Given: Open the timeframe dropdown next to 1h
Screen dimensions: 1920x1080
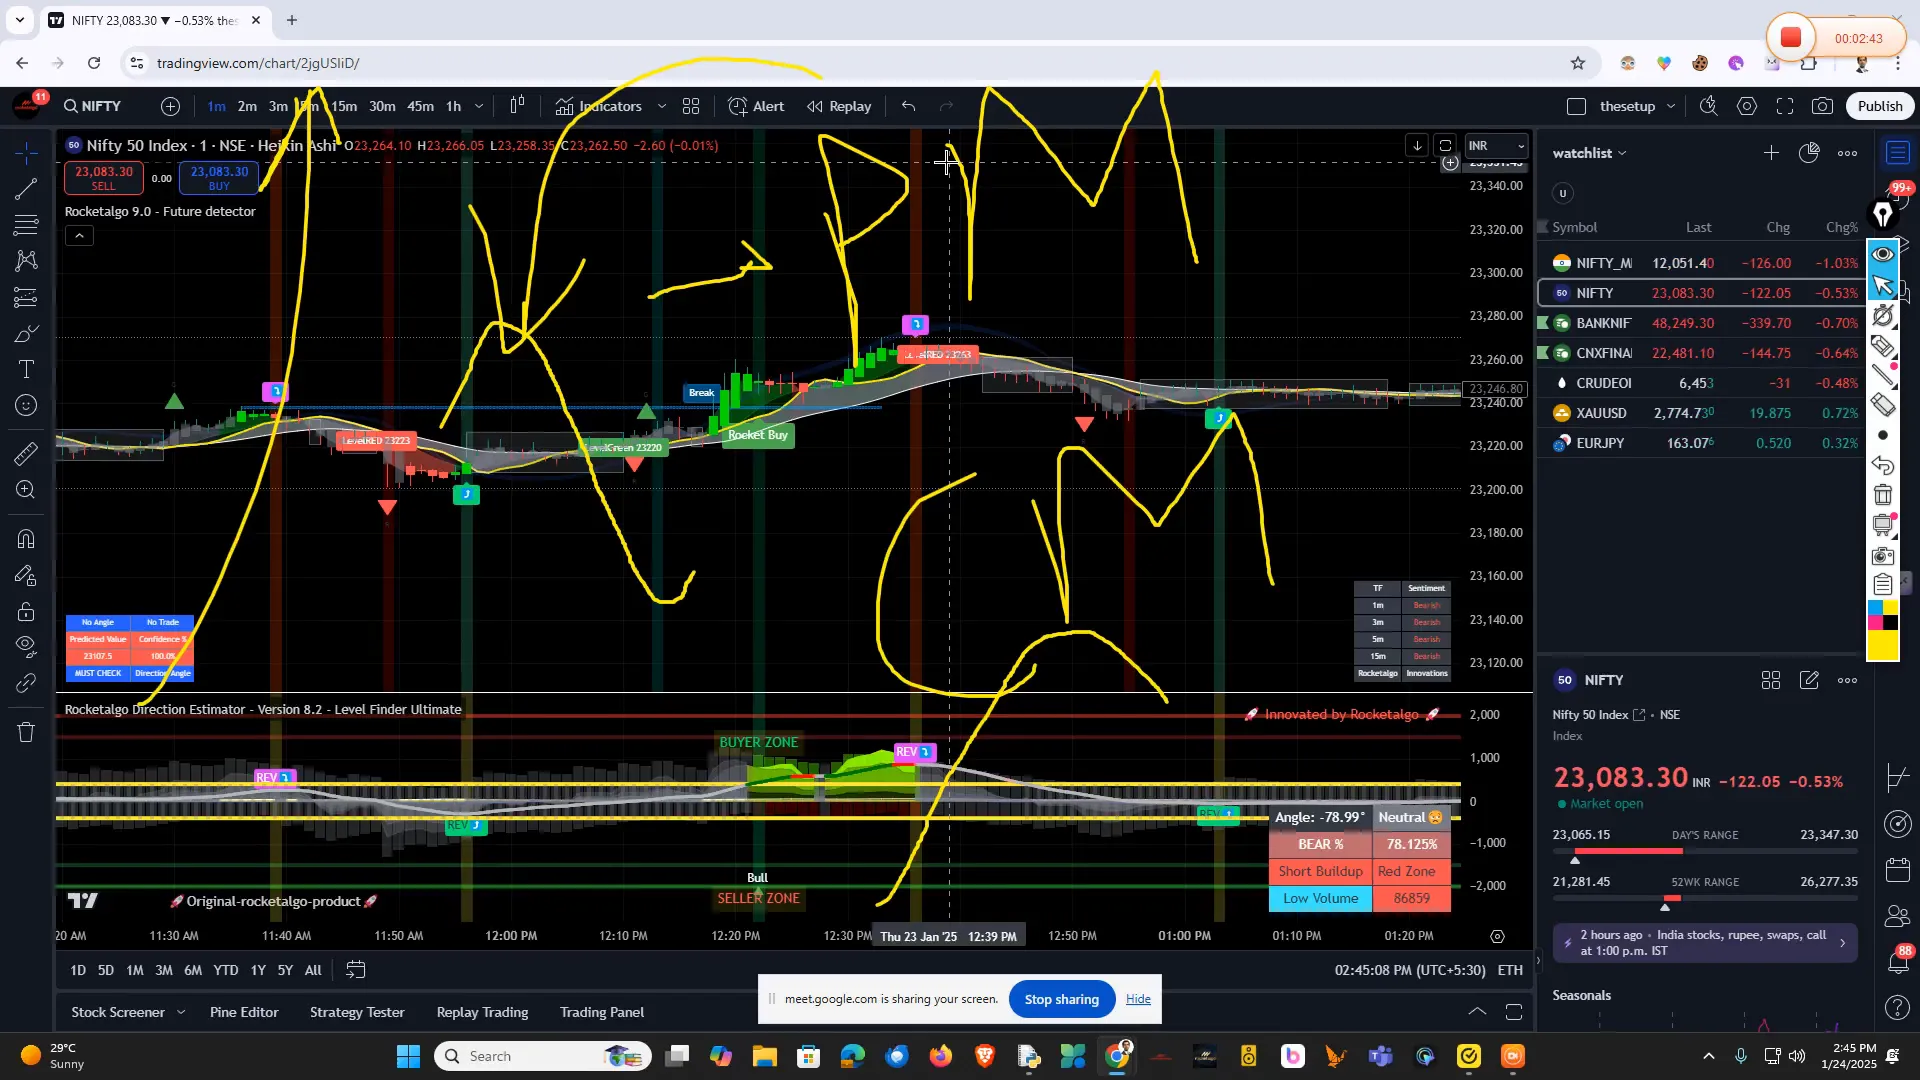Looking at the screenshot, I should [x=479, y=106].
